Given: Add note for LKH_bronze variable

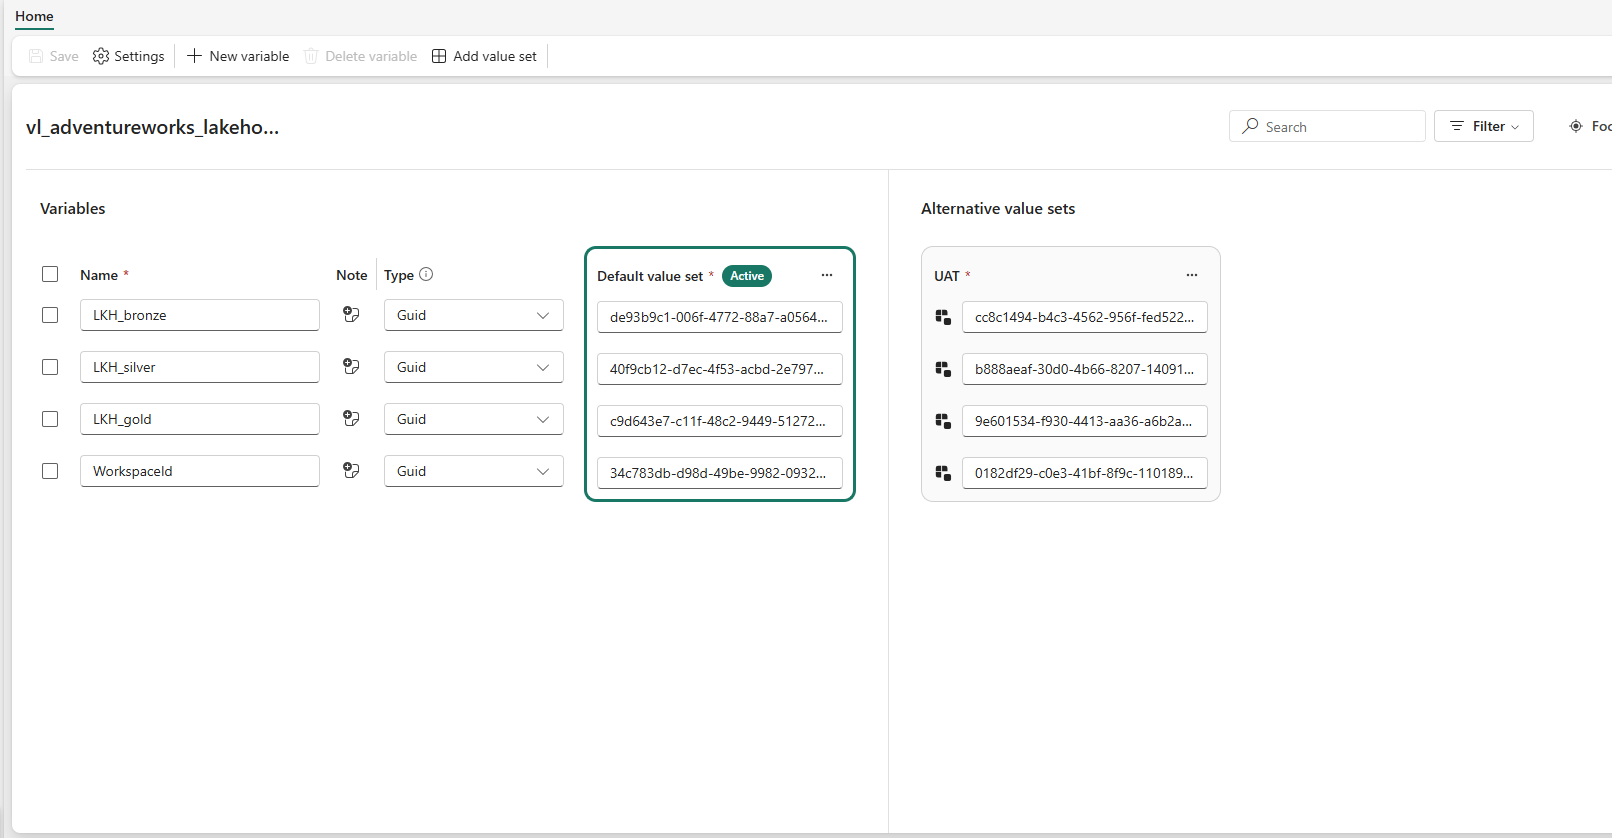Looking at the screenshot, I should 351,314.
